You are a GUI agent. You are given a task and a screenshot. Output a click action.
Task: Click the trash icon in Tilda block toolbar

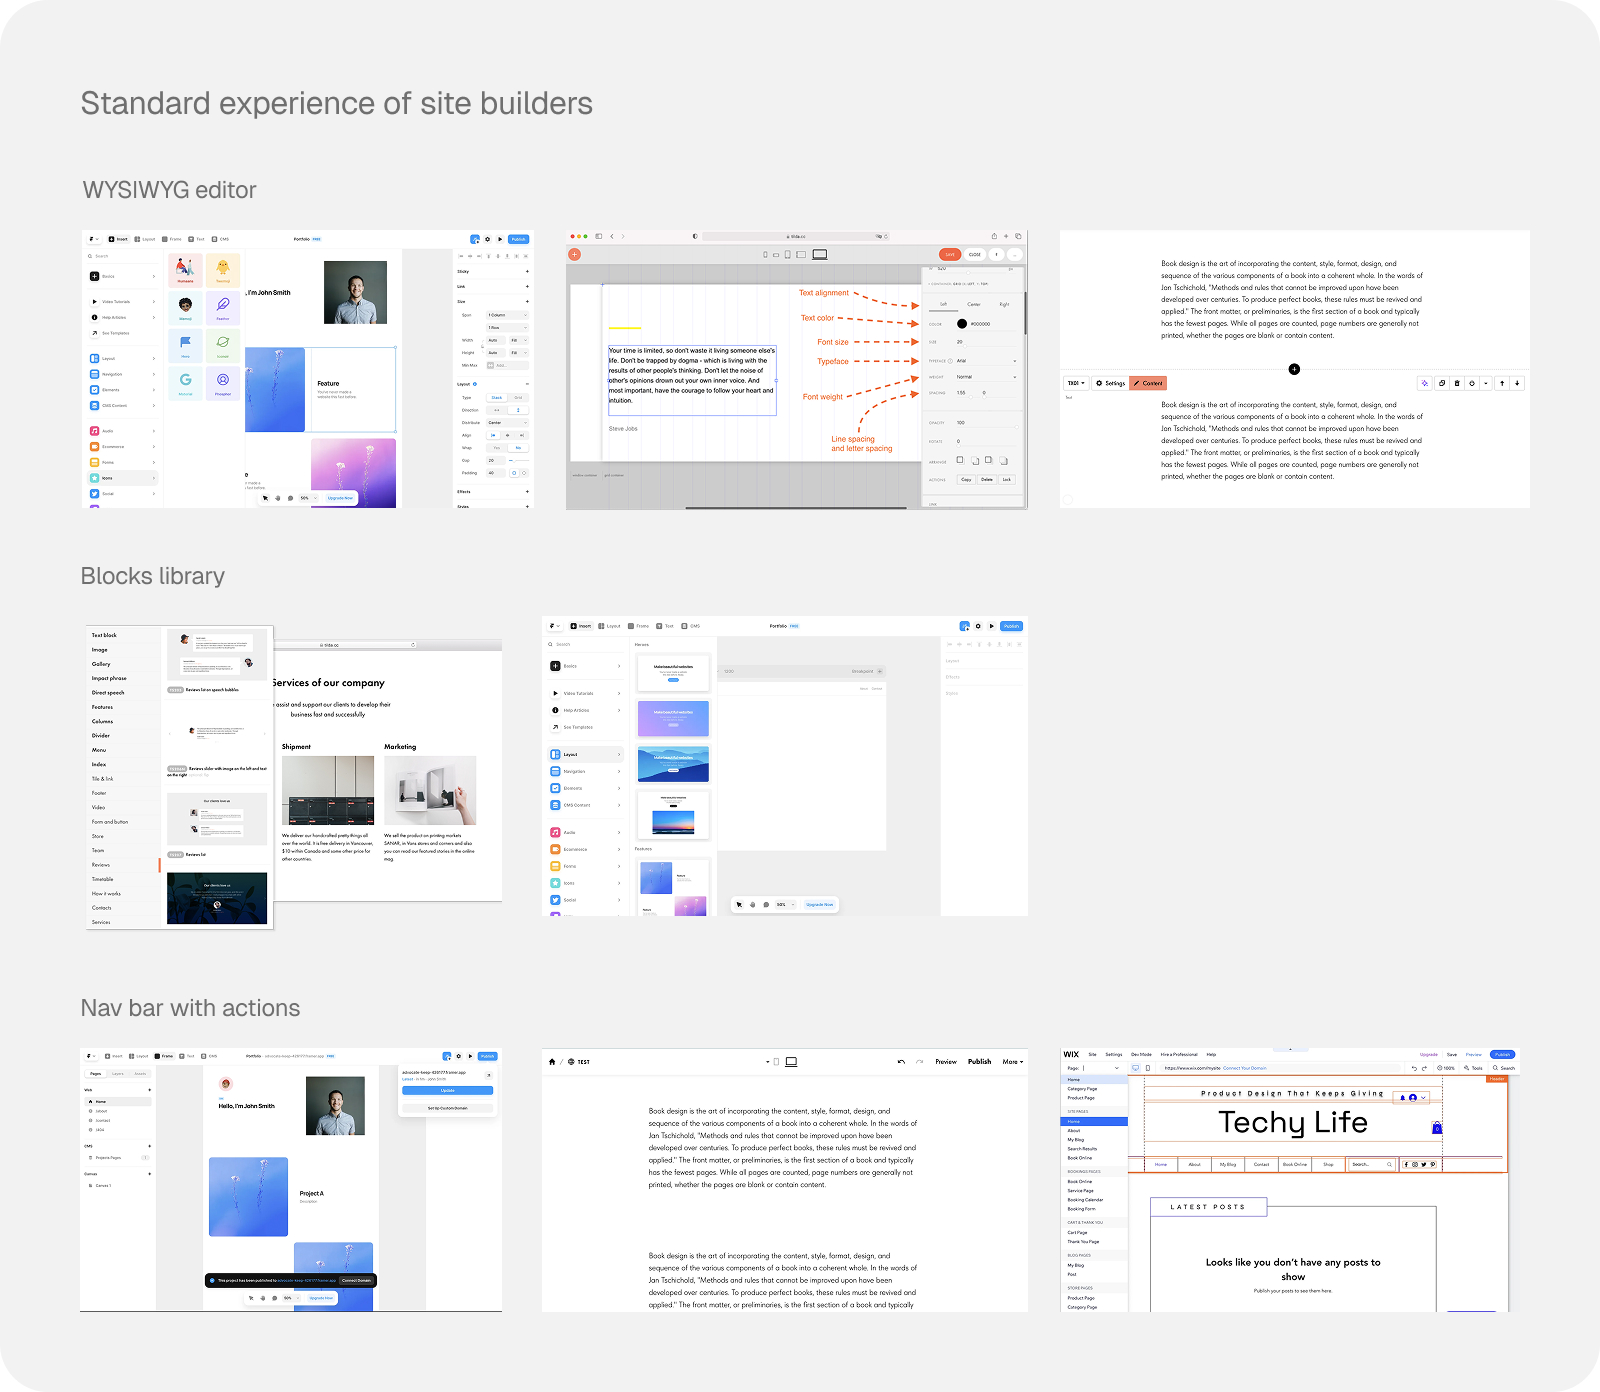(1457, 383)
